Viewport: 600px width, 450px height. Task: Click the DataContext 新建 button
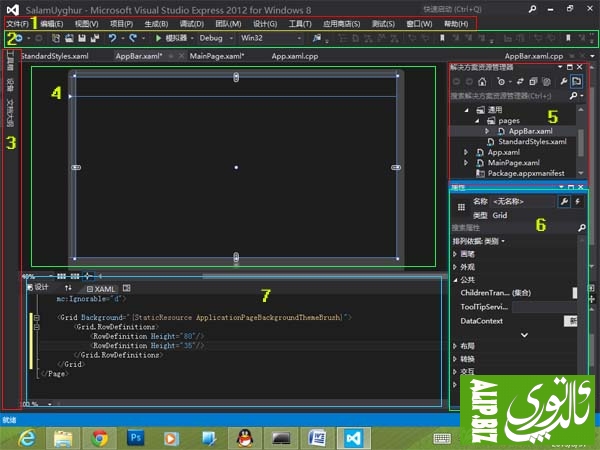(571, 321)
